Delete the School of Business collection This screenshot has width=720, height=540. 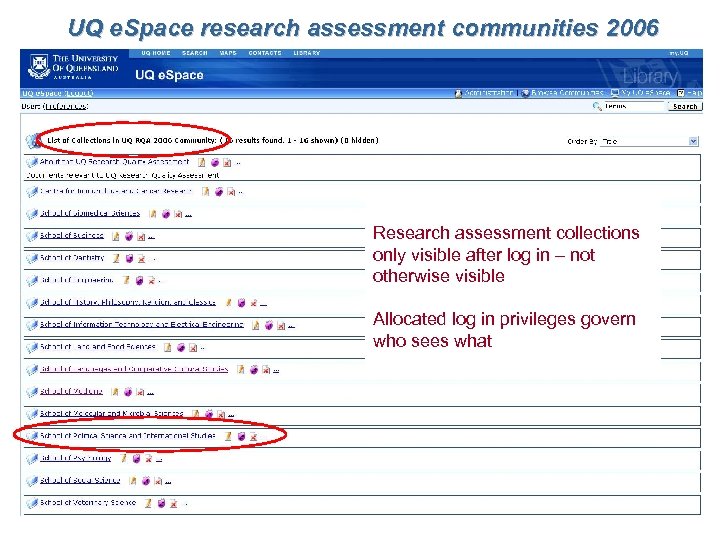141,237
